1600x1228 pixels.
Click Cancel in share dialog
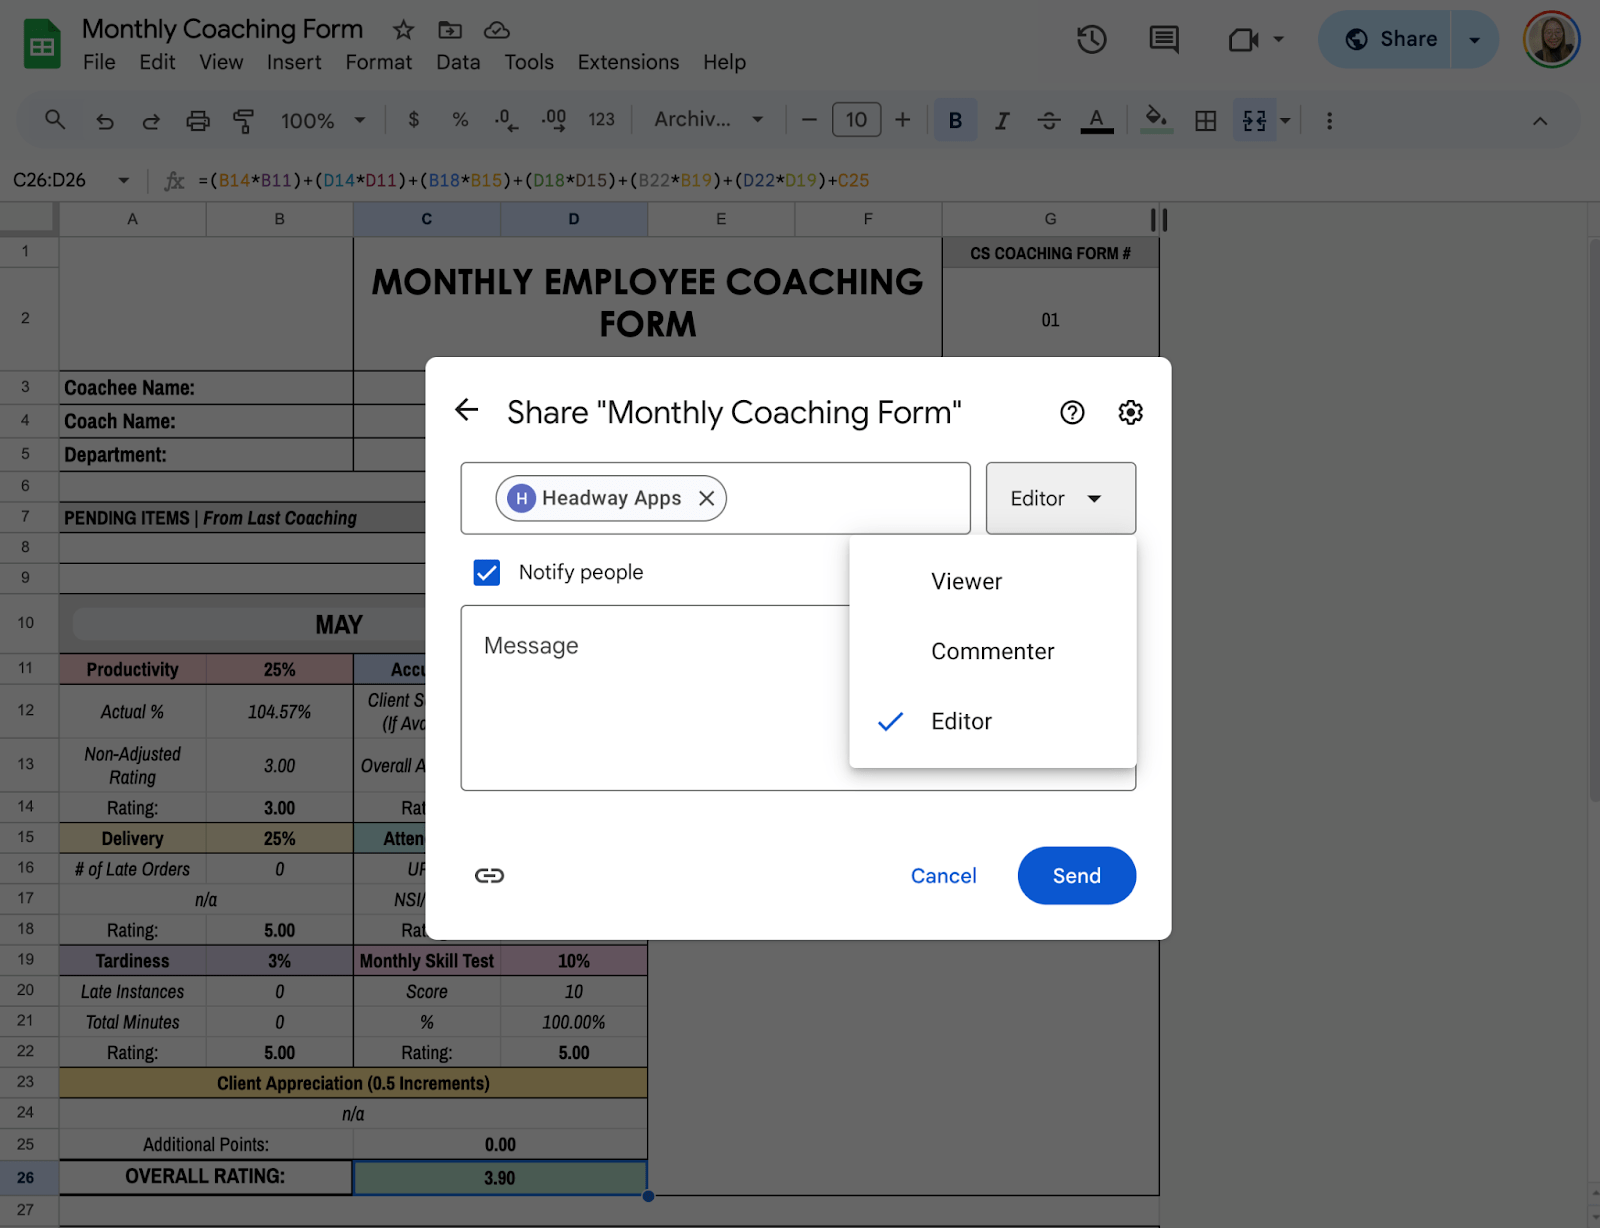(x=943, y=876)
